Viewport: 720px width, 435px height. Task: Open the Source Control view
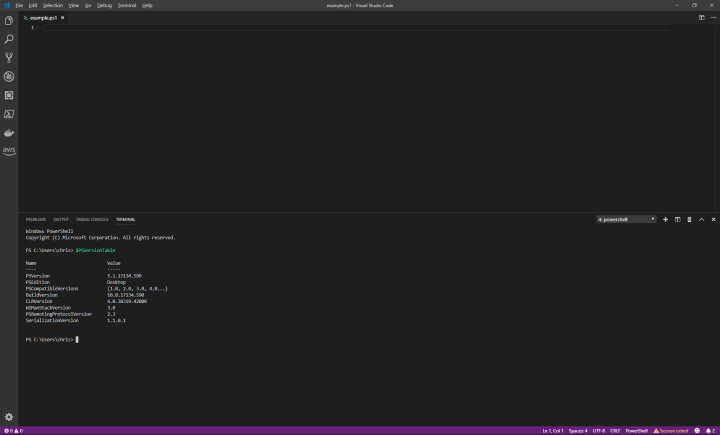9,58
